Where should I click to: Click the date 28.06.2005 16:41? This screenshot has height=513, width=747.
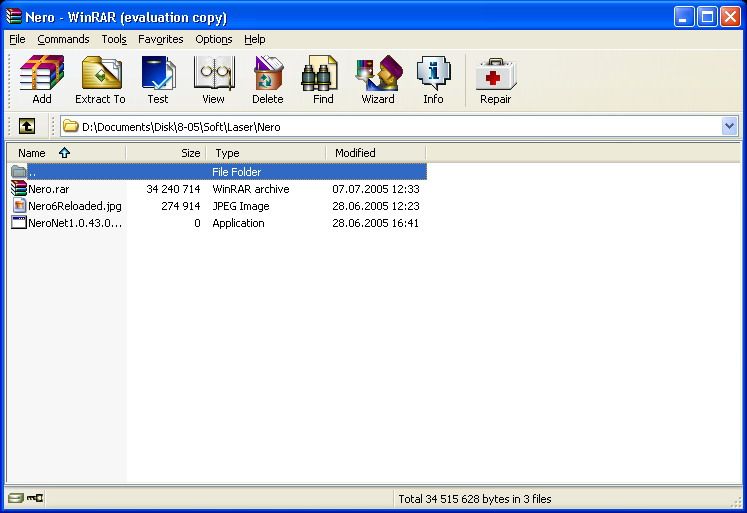click(375, 223)
